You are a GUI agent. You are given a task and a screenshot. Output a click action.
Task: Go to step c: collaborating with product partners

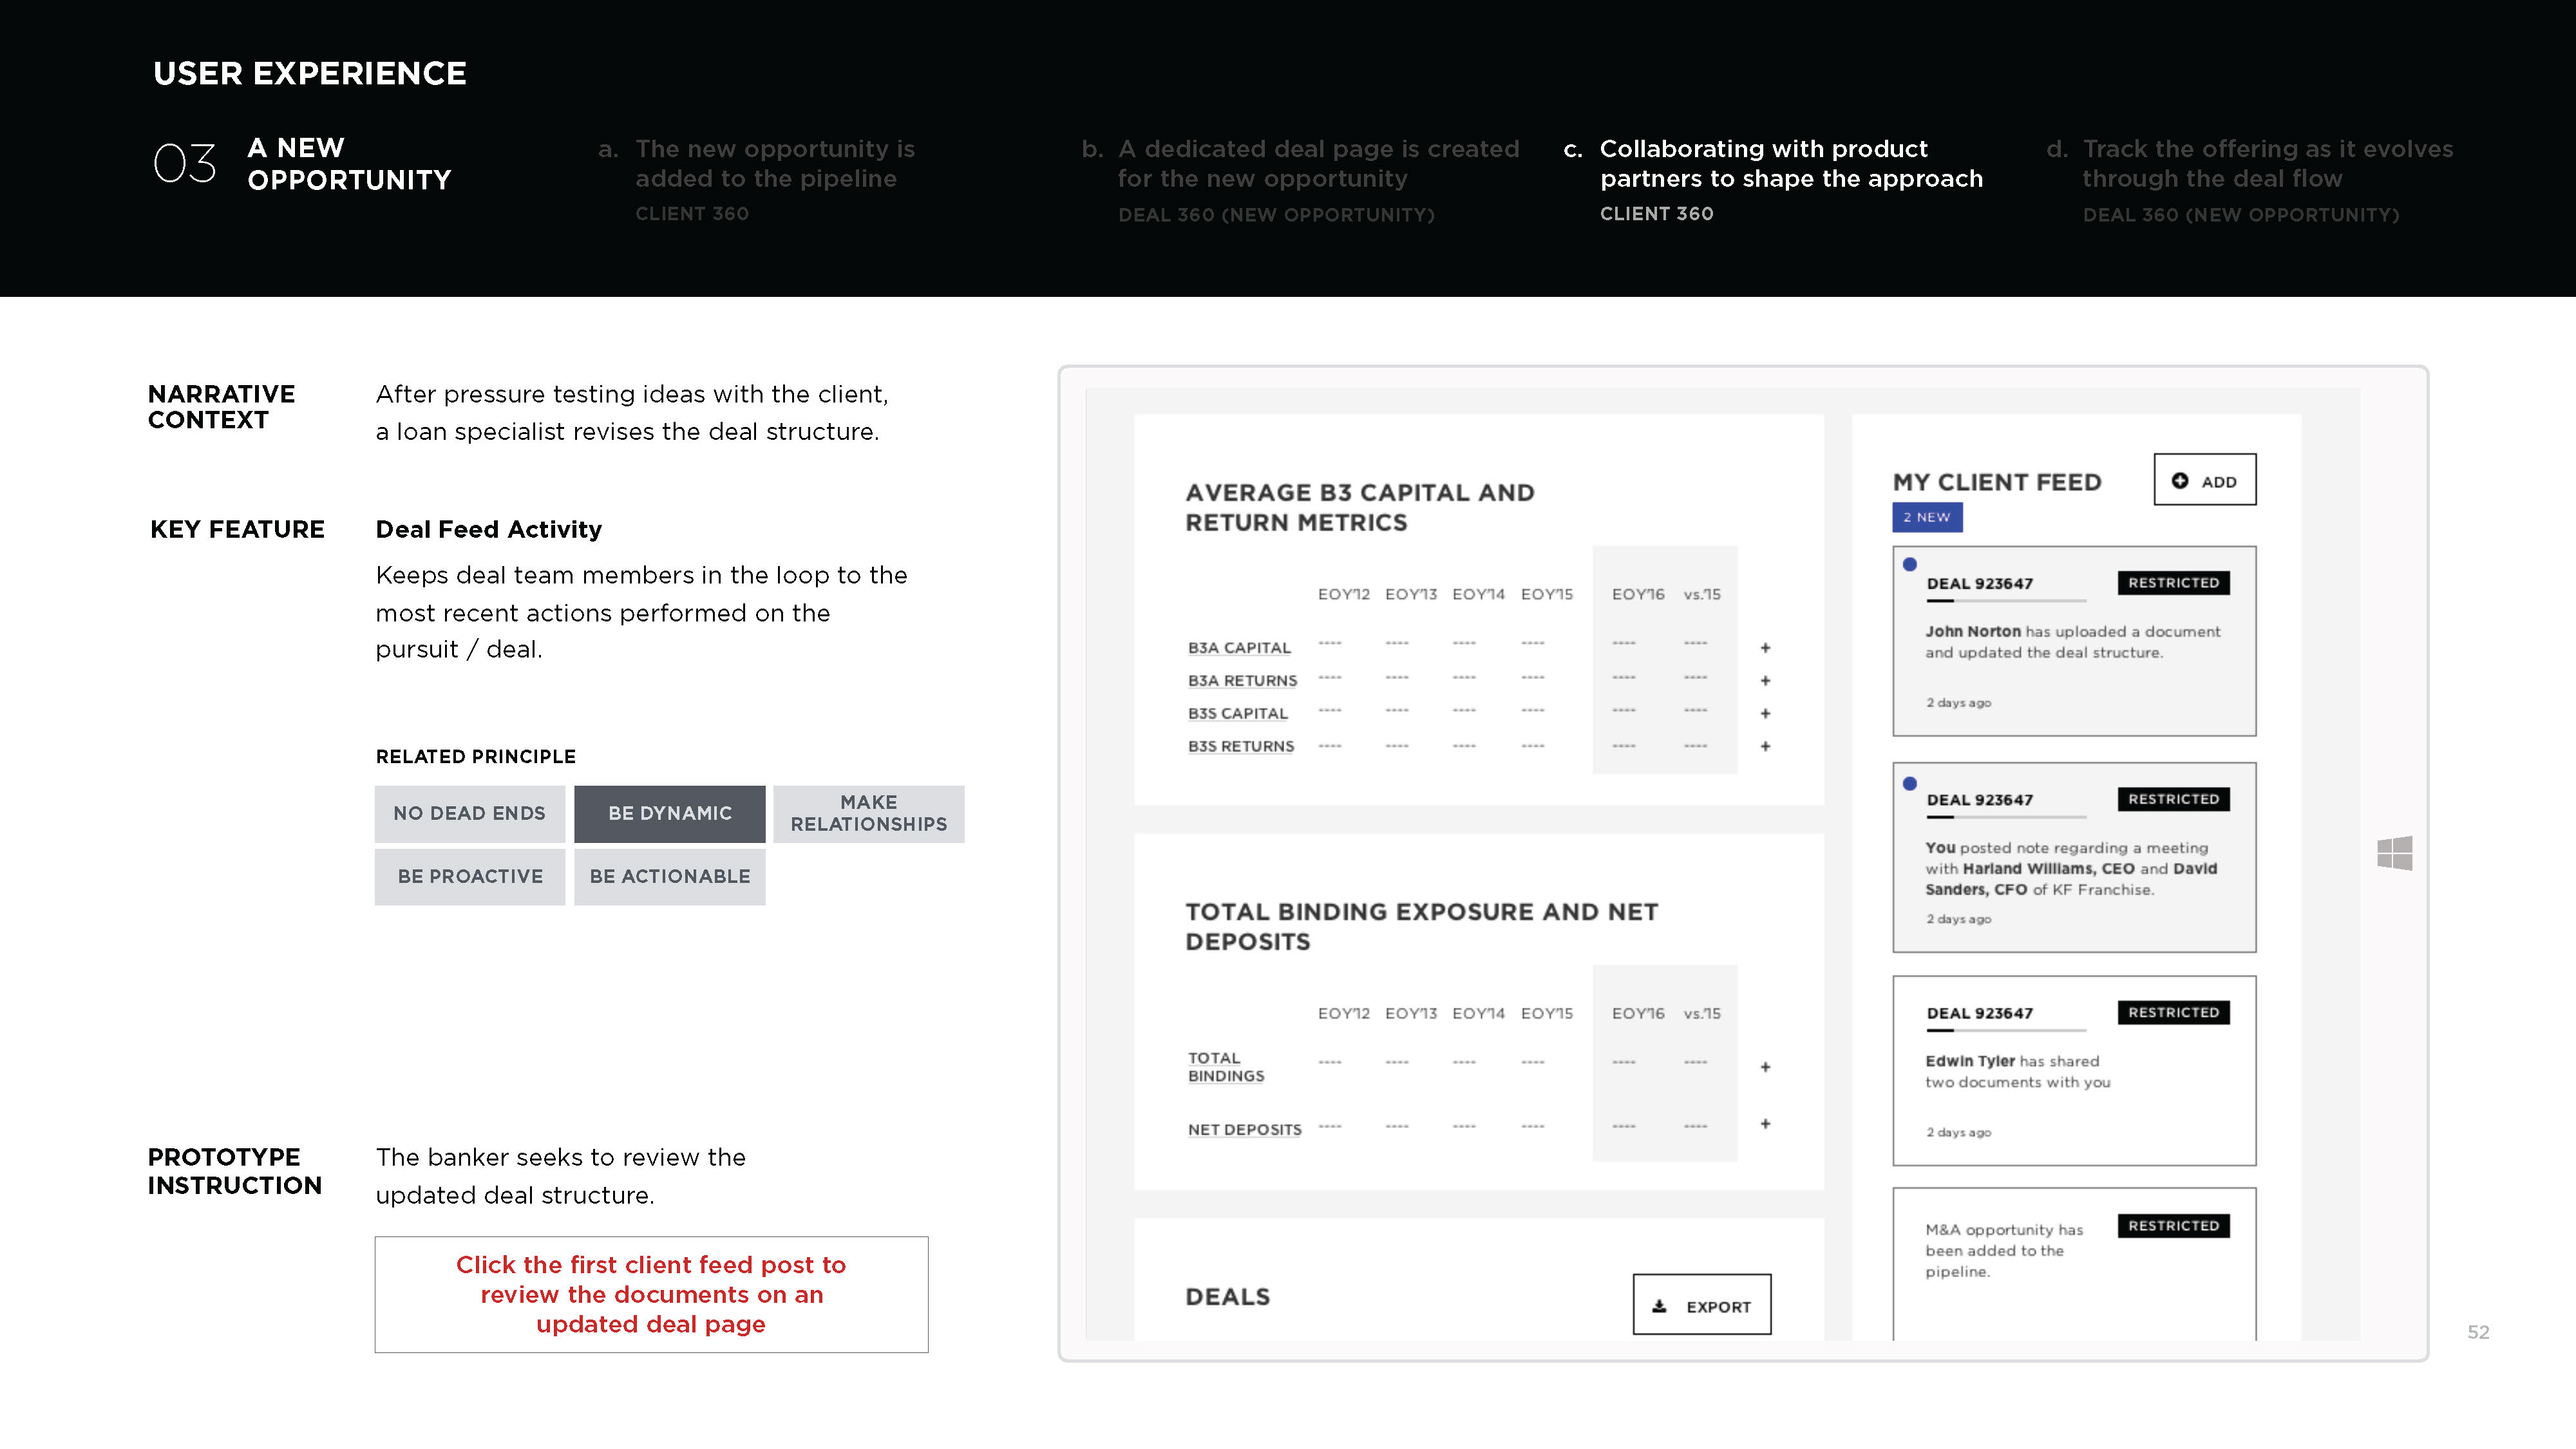pos(1773,180)
